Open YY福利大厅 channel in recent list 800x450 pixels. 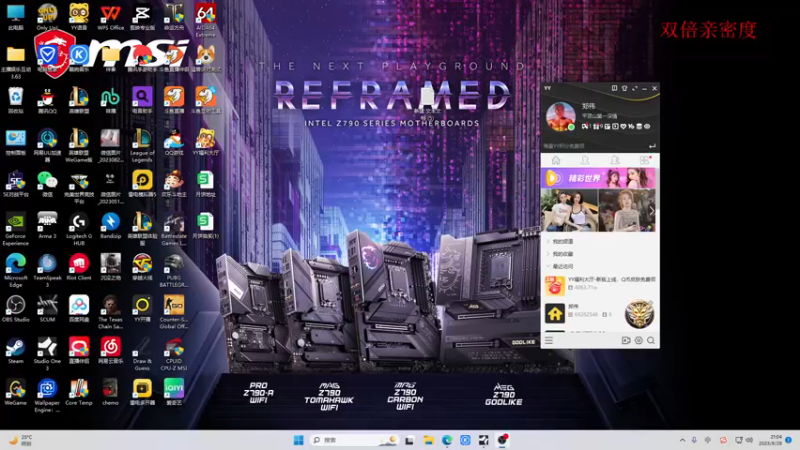pos(599,285)
